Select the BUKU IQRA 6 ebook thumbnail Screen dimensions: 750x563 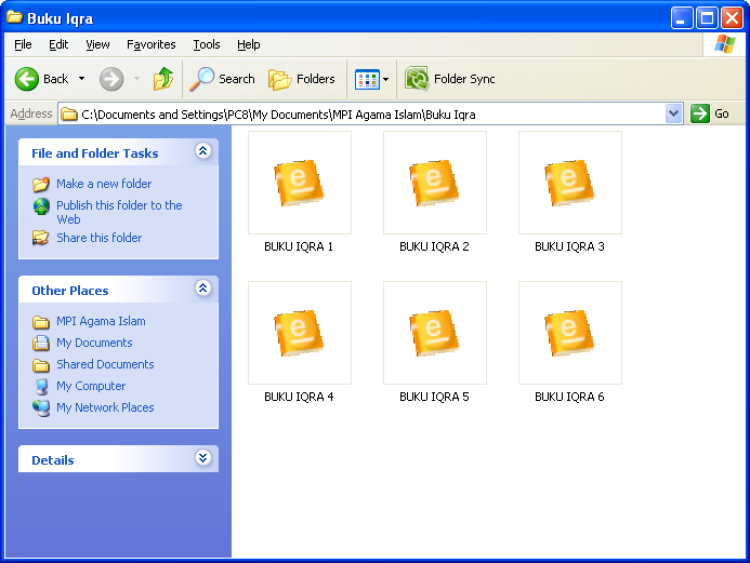[570, 333]
